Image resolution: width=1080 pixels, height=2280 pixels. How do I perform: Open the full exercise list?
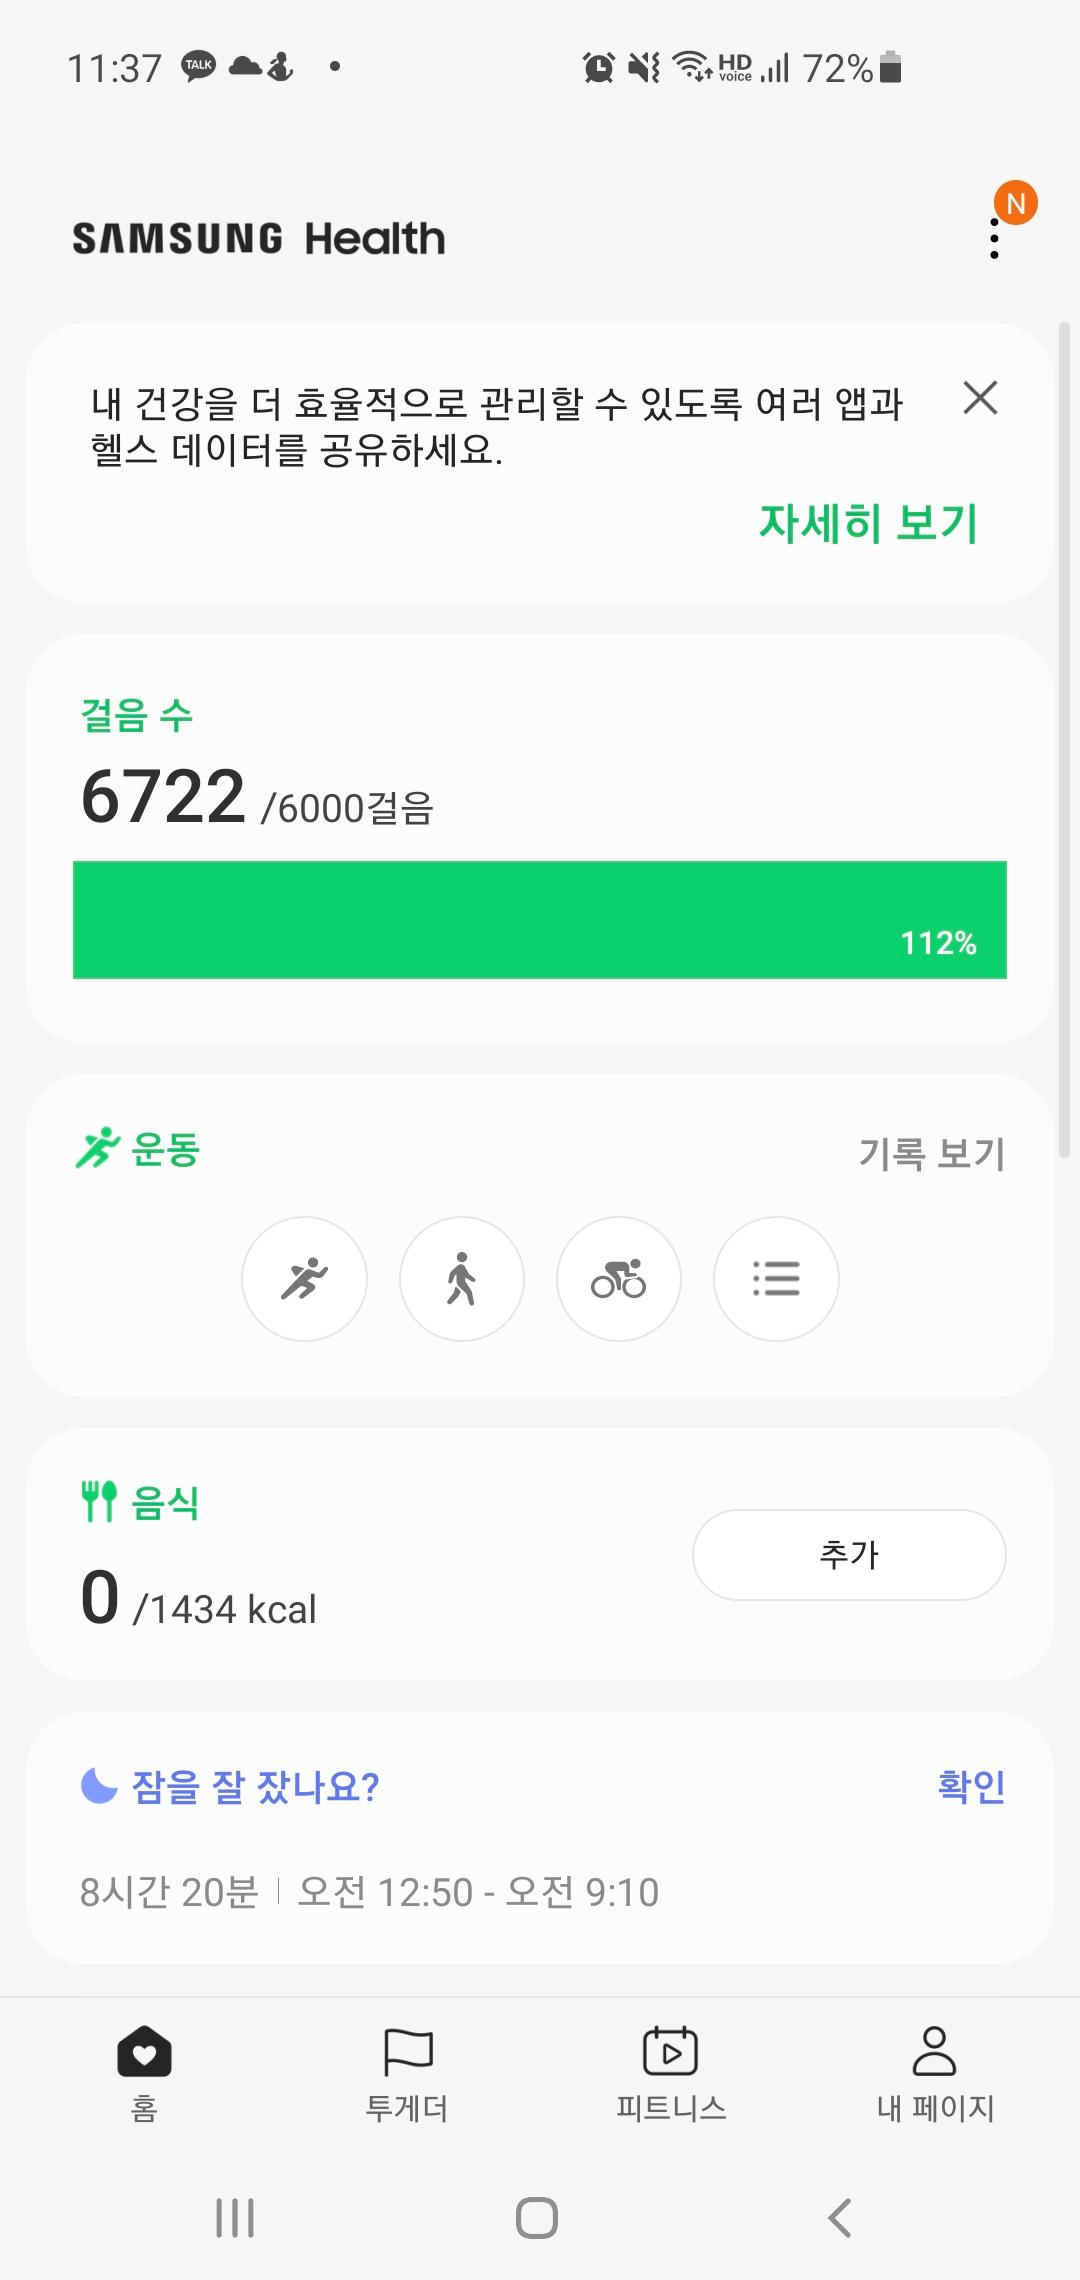point(775,1279)
